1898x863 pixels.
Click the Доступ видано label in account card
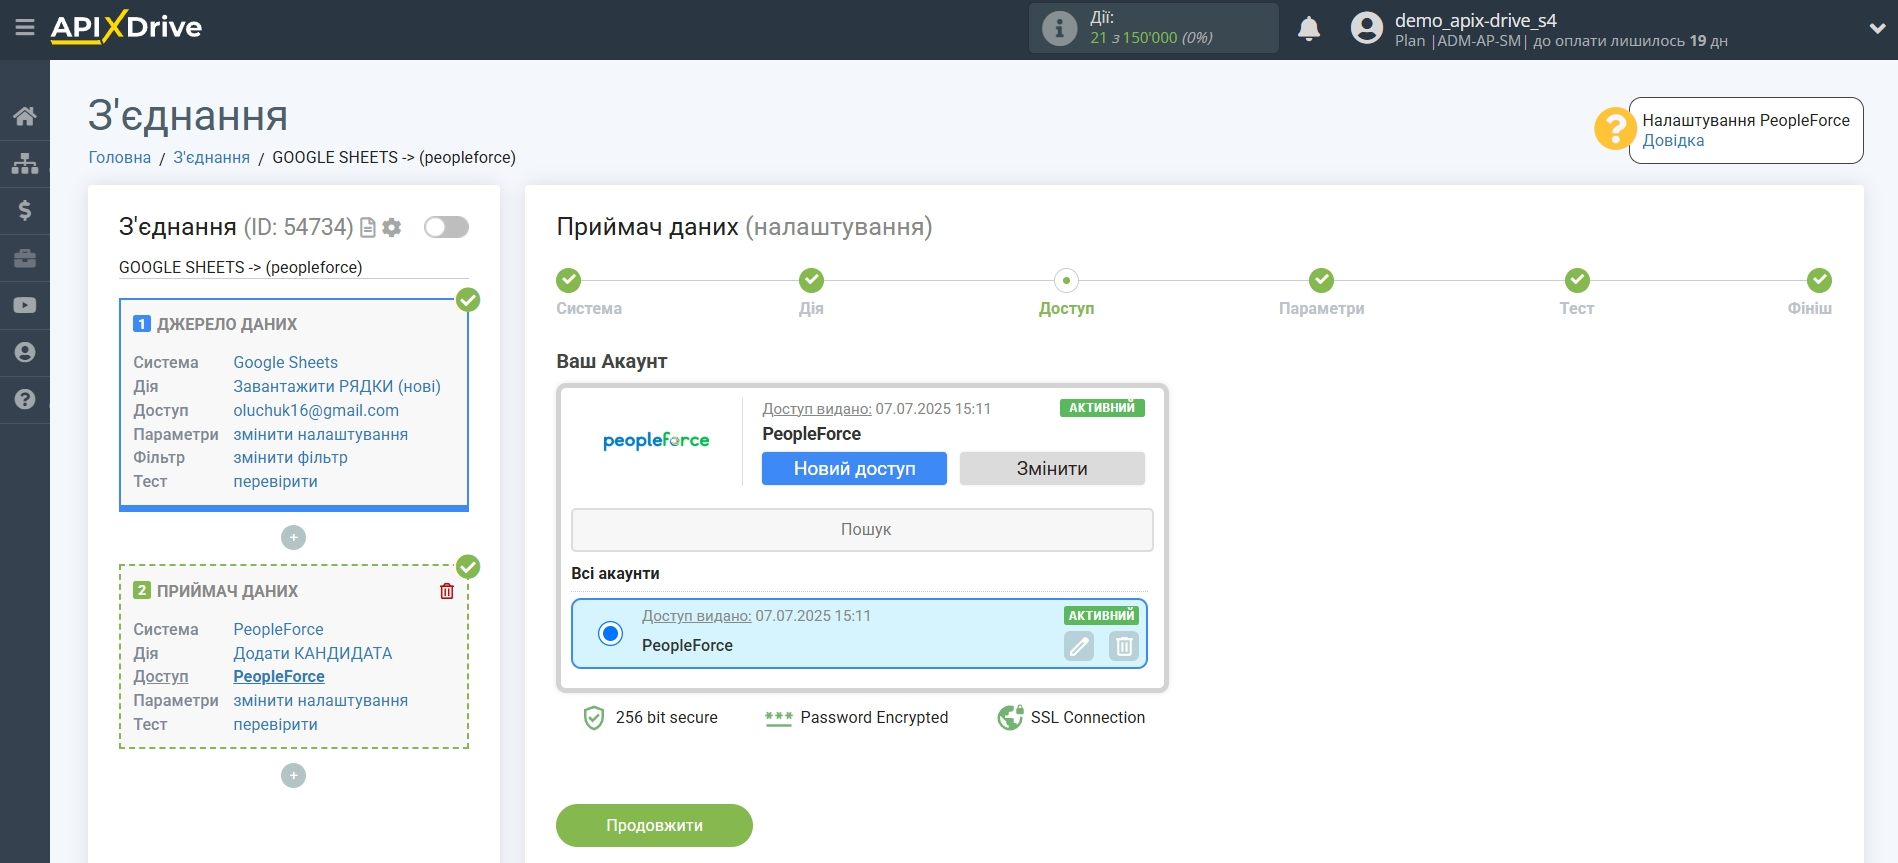(817, 409)
